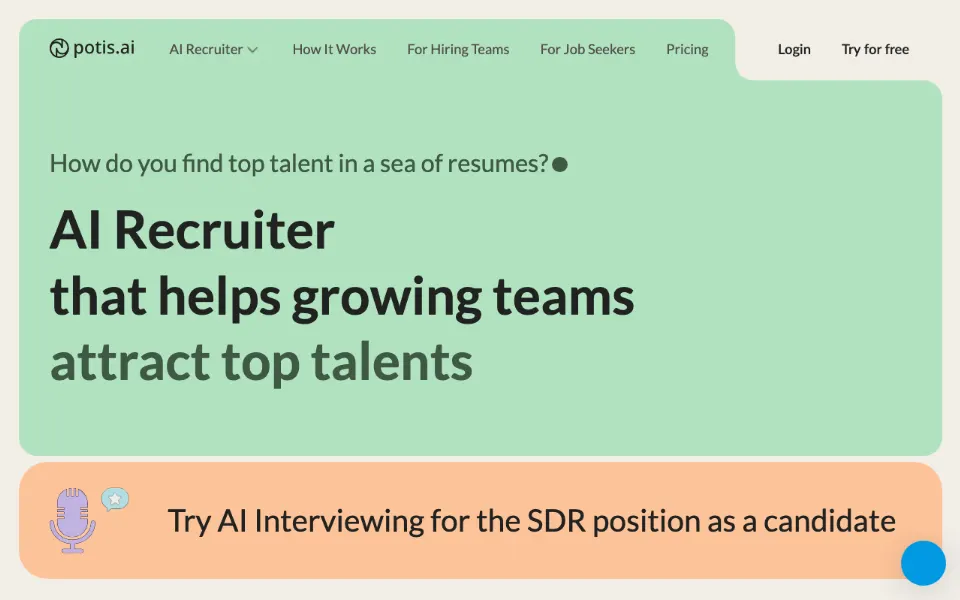Click the potis.ai brand name text

(103, 48)
